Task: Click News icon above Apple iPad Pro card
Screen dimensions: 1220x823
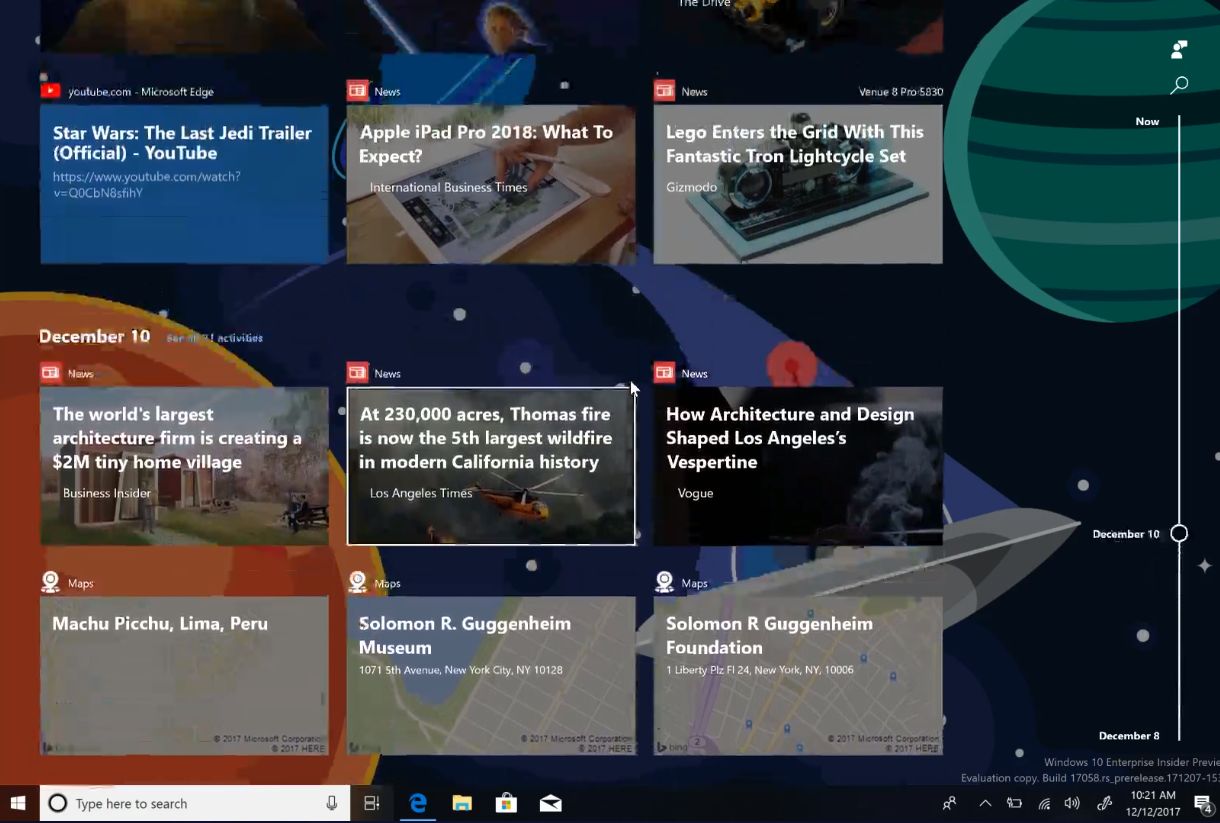Action: tap(357, 91)
